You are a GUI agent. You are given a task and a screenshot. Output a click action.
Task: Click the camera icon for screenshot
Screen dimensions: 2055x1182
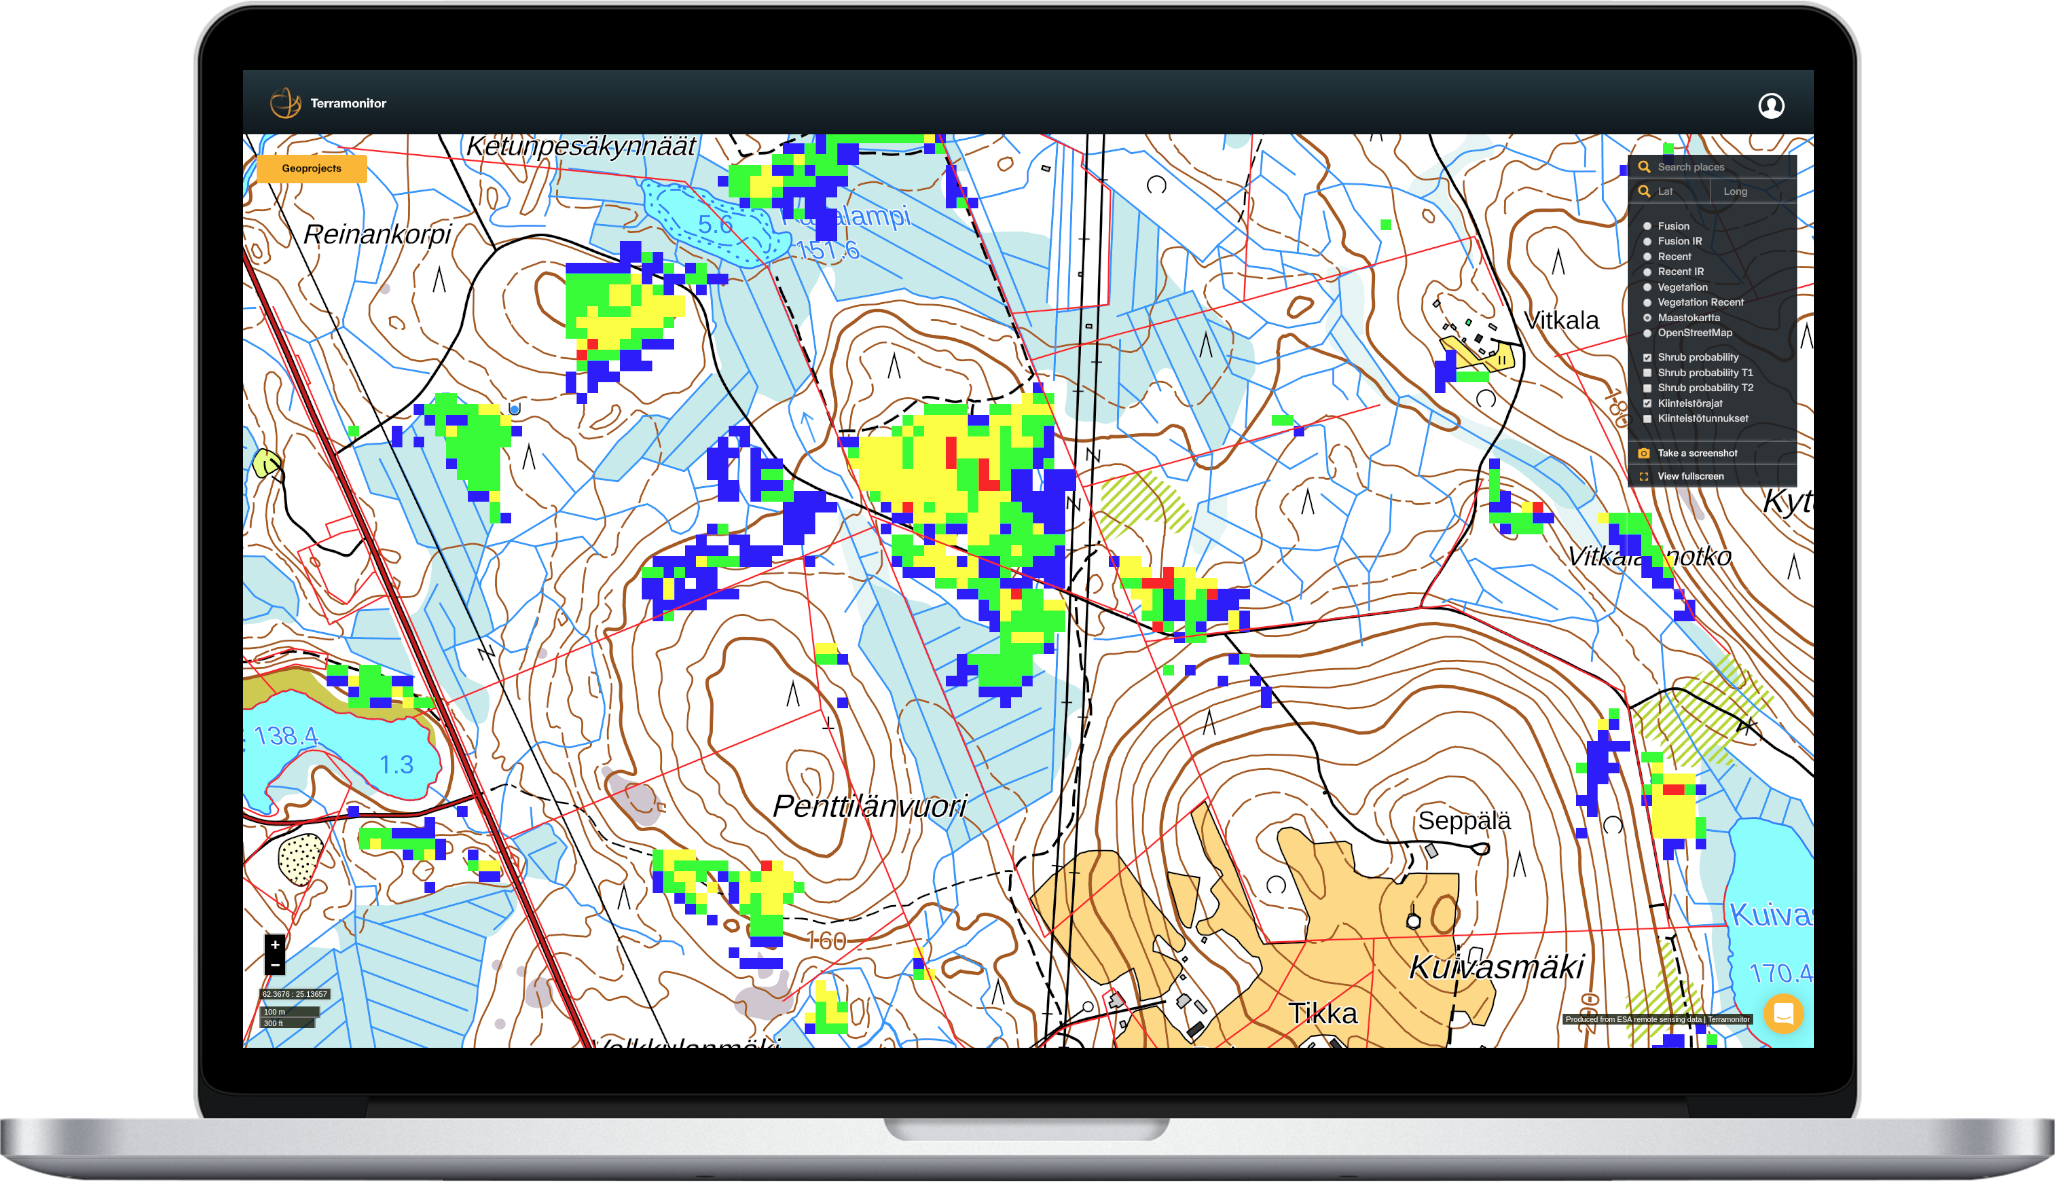tap(1644, 453)
